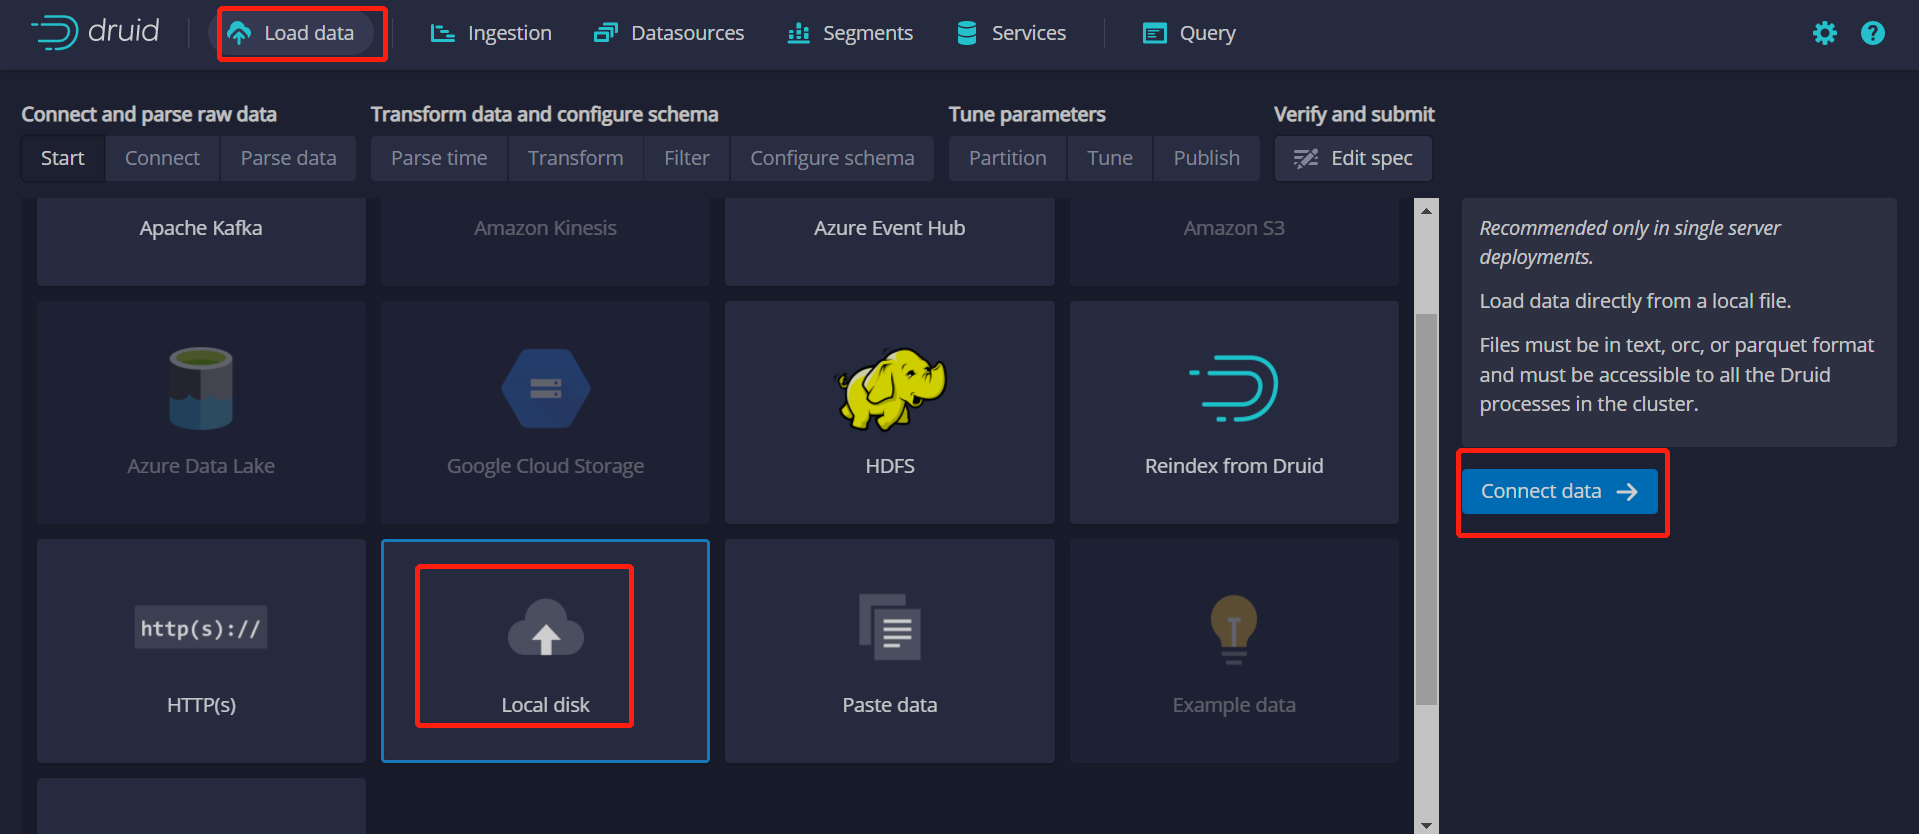Image resolution: width=1919 pixels, height=834 pixels.
Task: Click the http(s):// icon on the HTTP(s) card
Action: 201,628
